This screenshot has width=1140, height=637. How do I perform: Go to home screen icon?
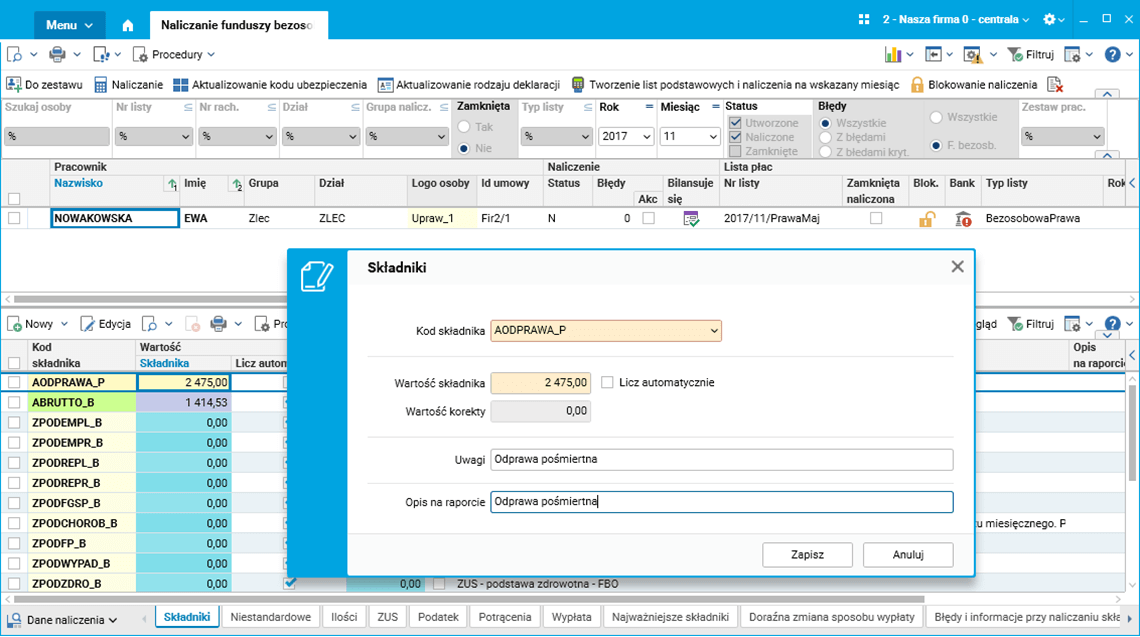(128, 25)
